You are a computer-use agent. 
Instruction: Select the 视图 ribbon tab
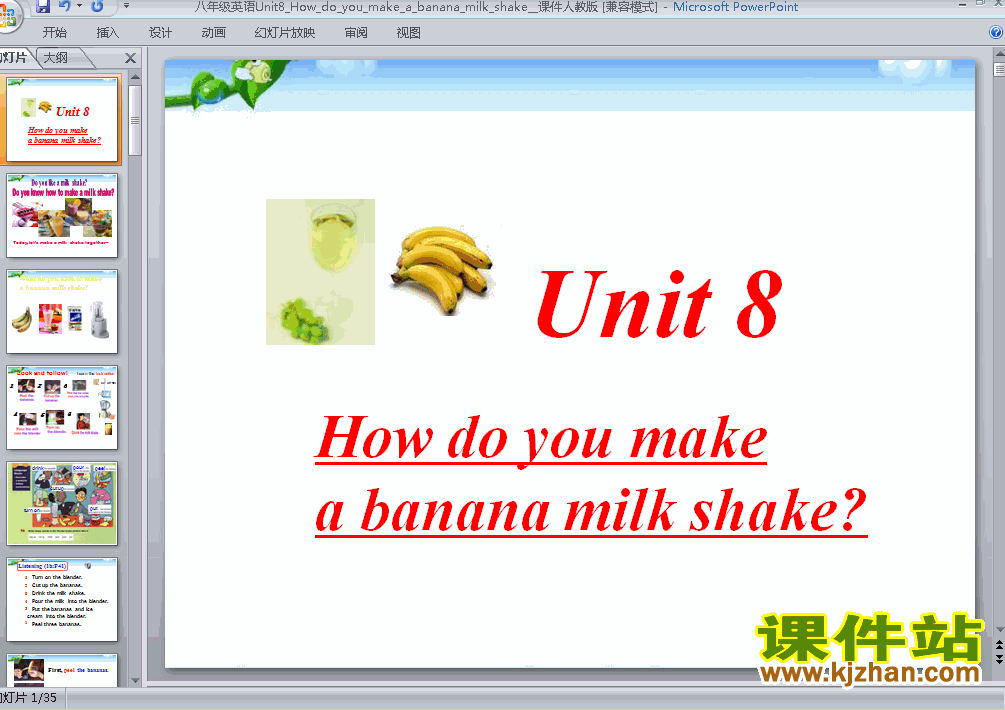(x=408, y=33)
